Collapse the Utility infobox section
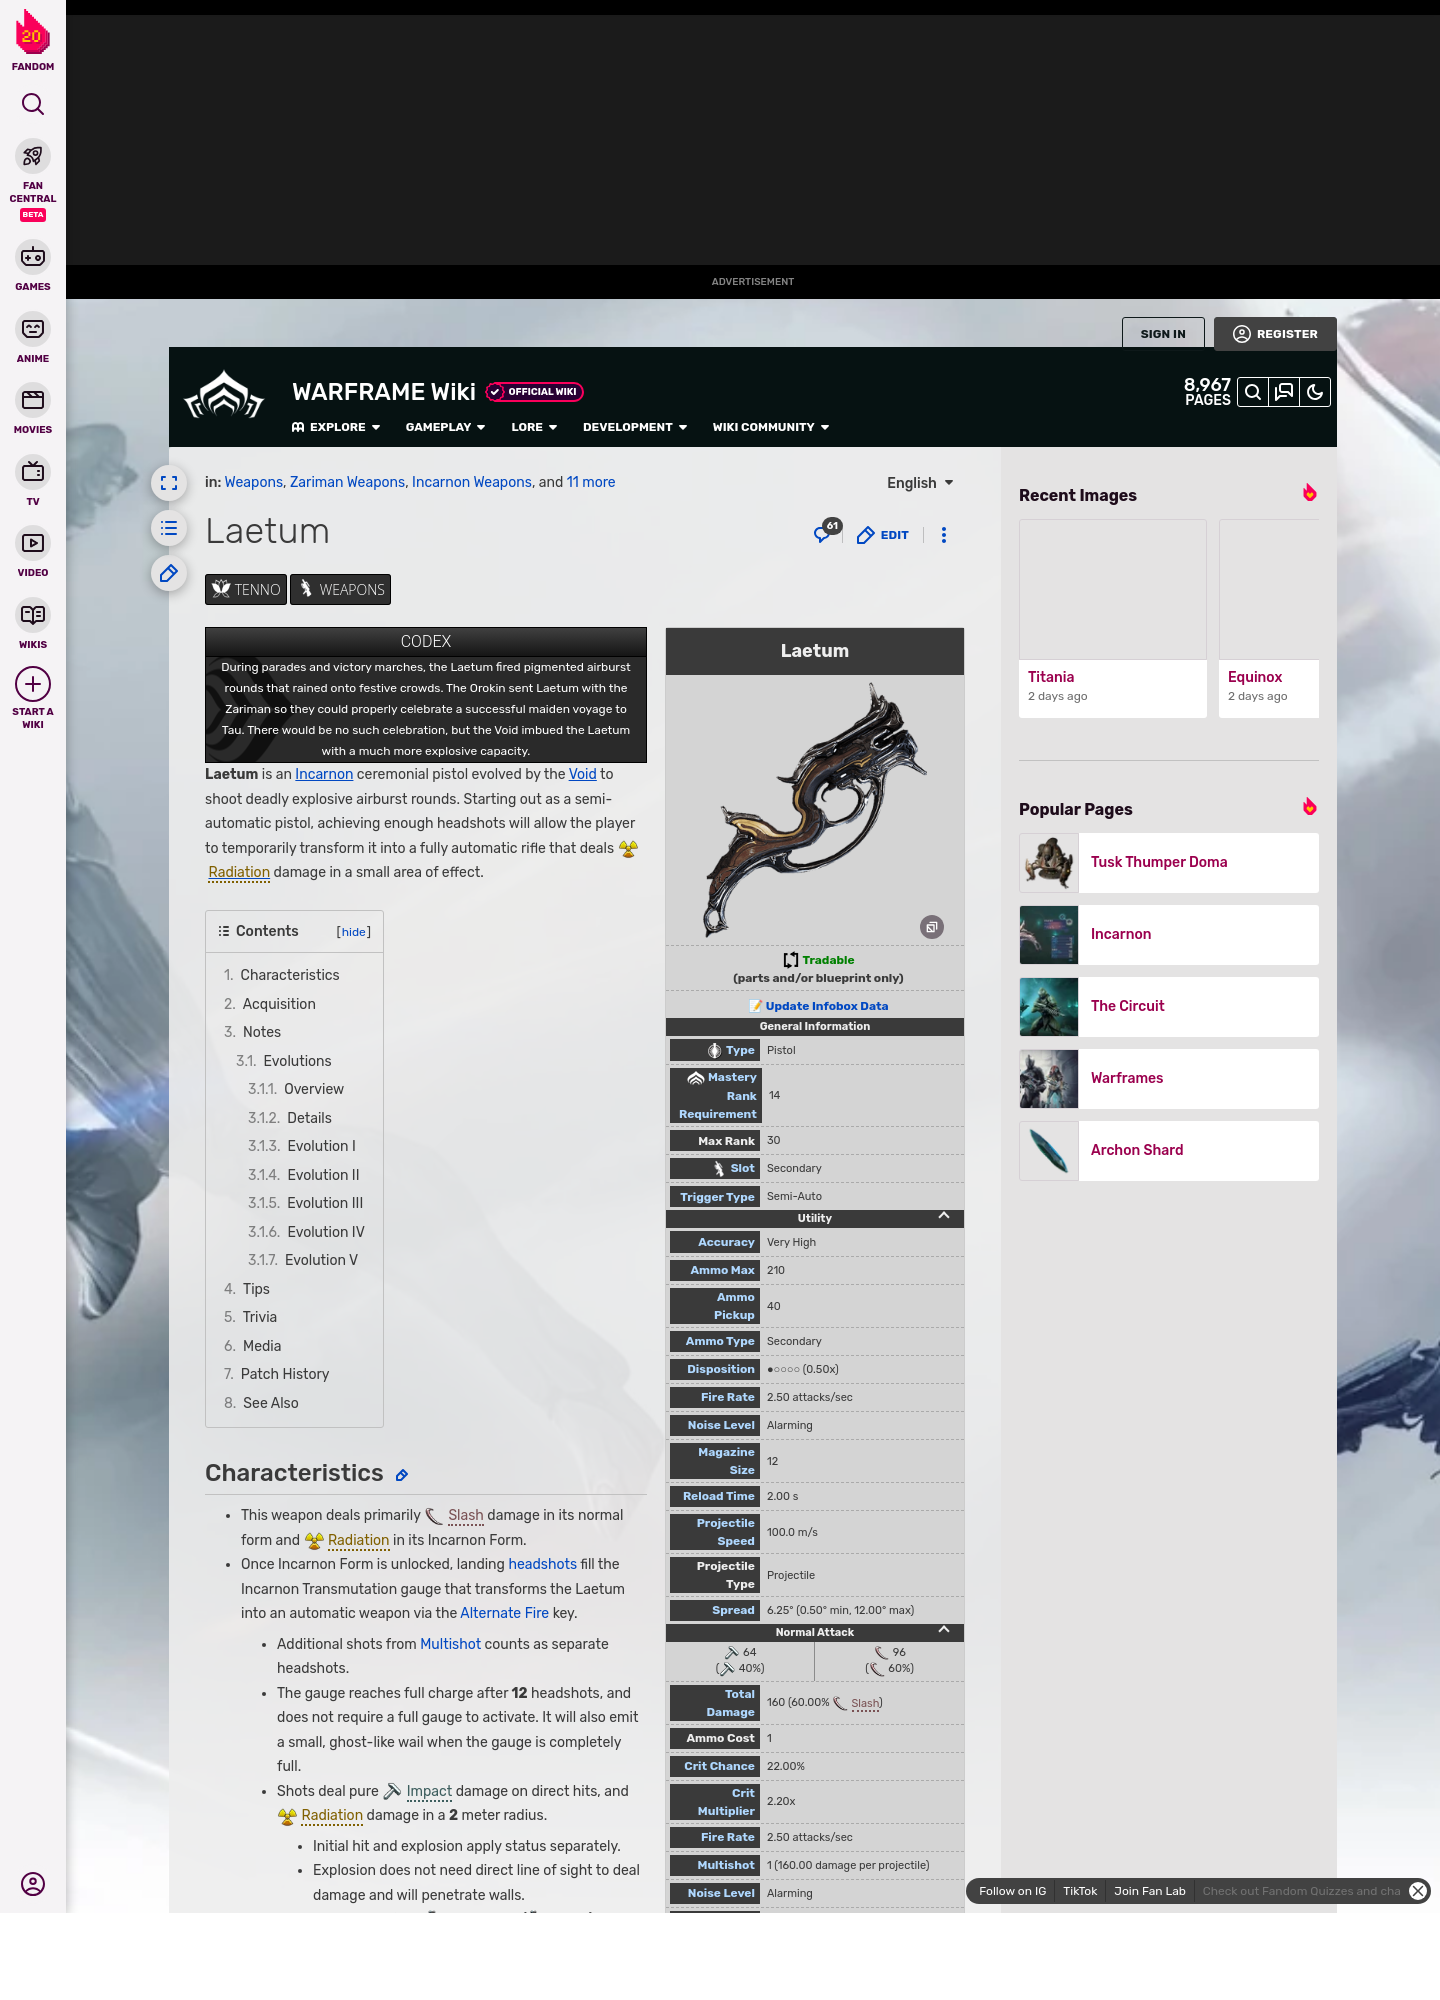Viewport: 1440px width, 2000px height. [944, 1217]
